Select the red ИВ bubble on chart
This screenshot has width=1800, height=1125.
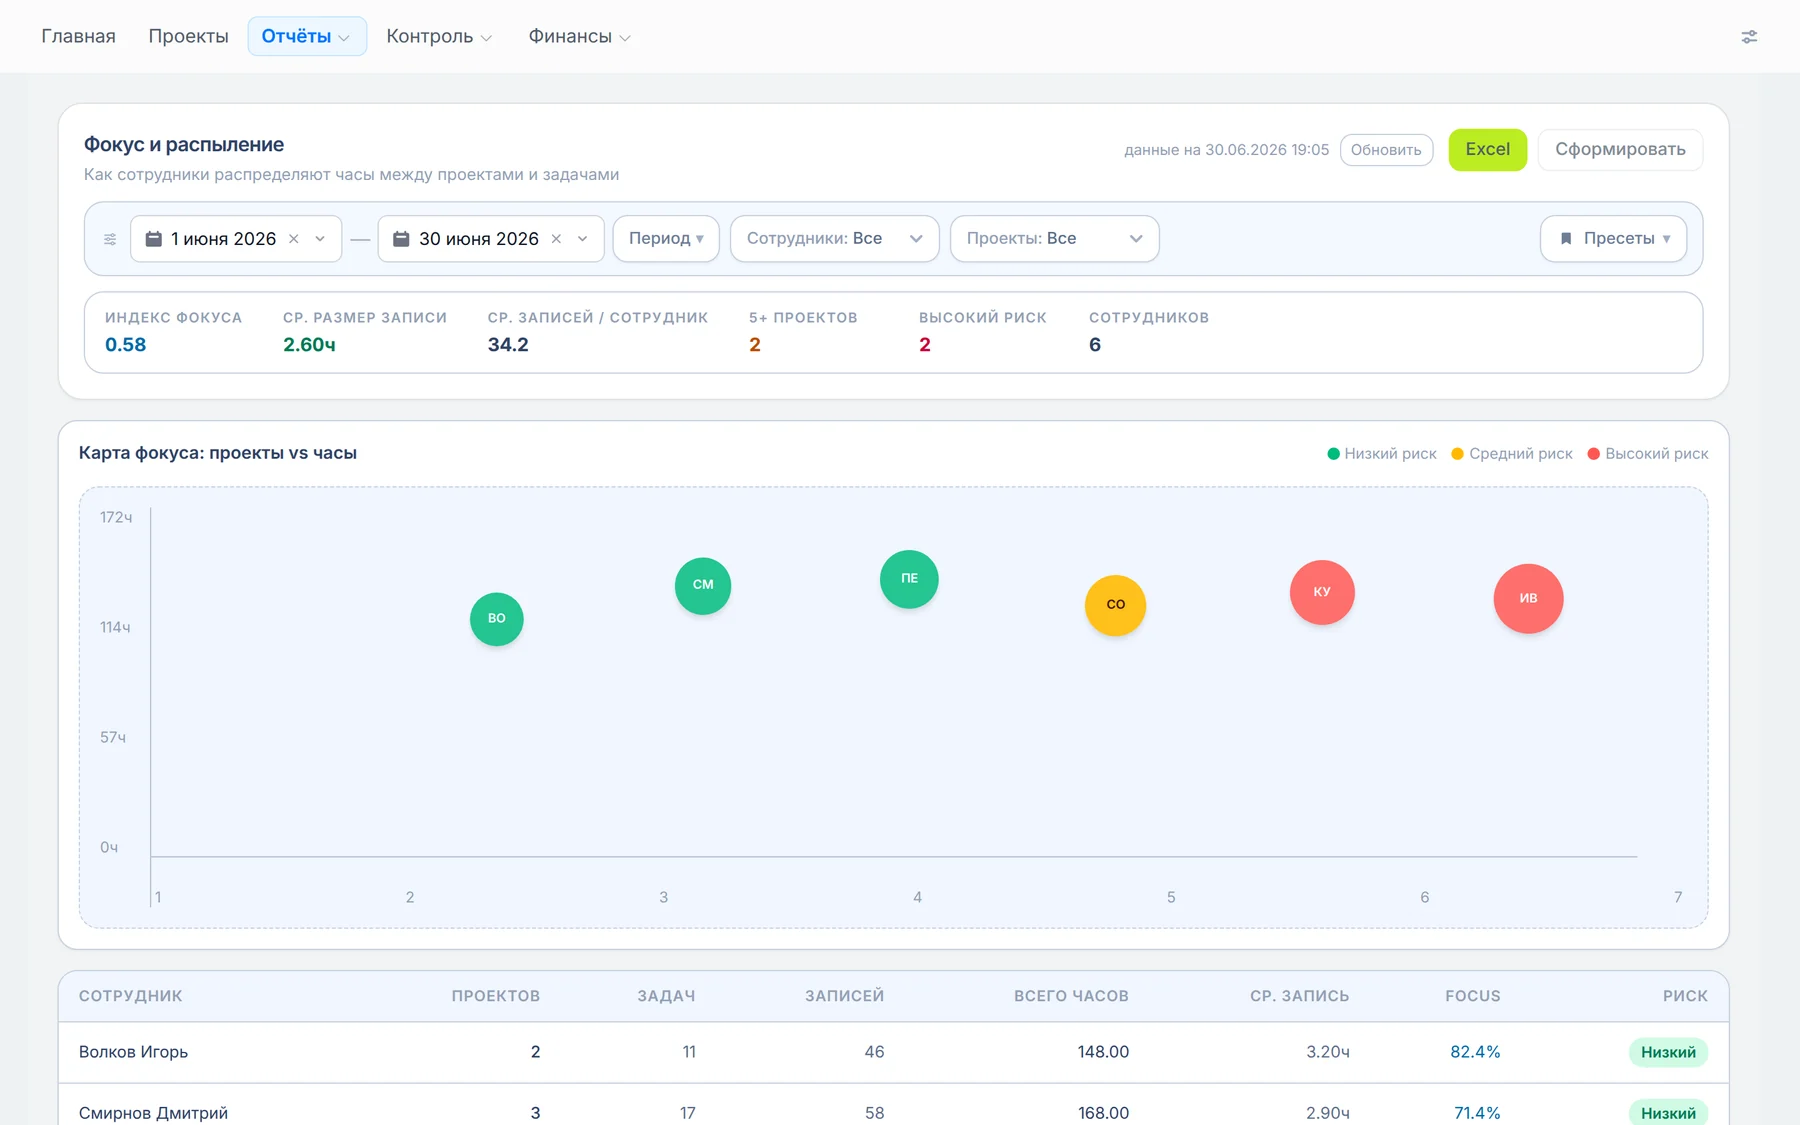tap(1528, 598)
